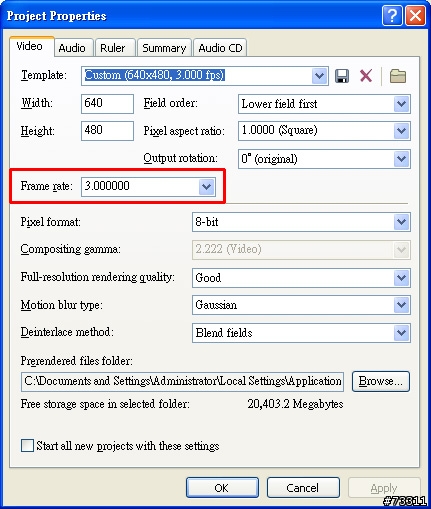Open the Pixel aspect ratio dropdown

(401, 131)
